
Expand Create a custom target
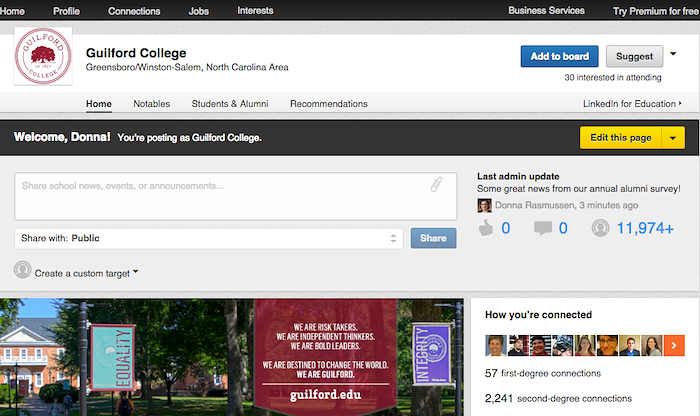[x=86, y=273]
